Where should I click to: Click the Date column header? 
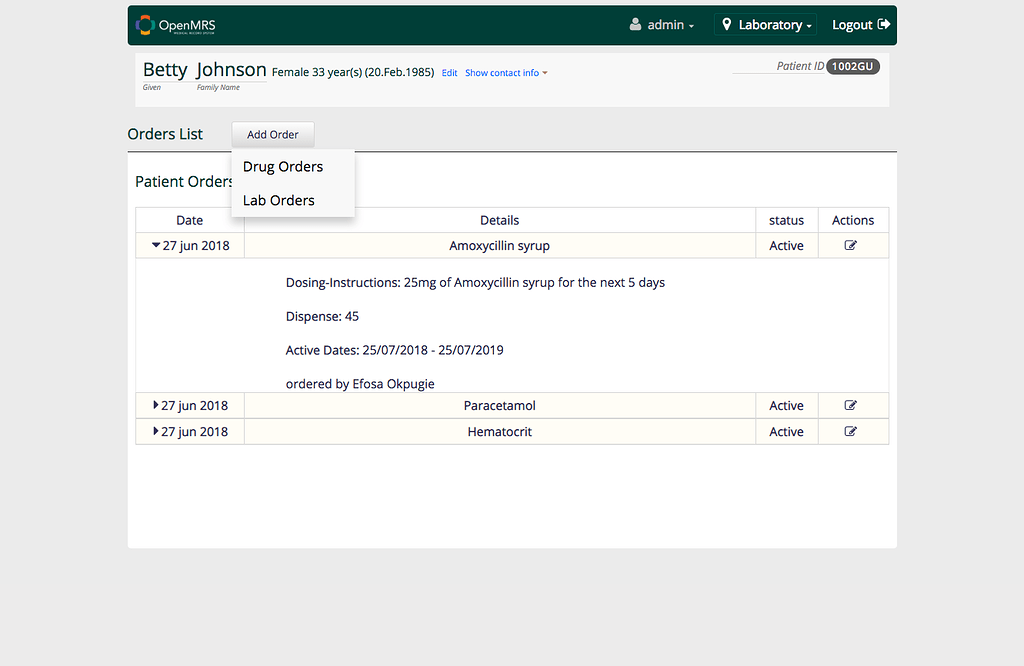point(189,219)
